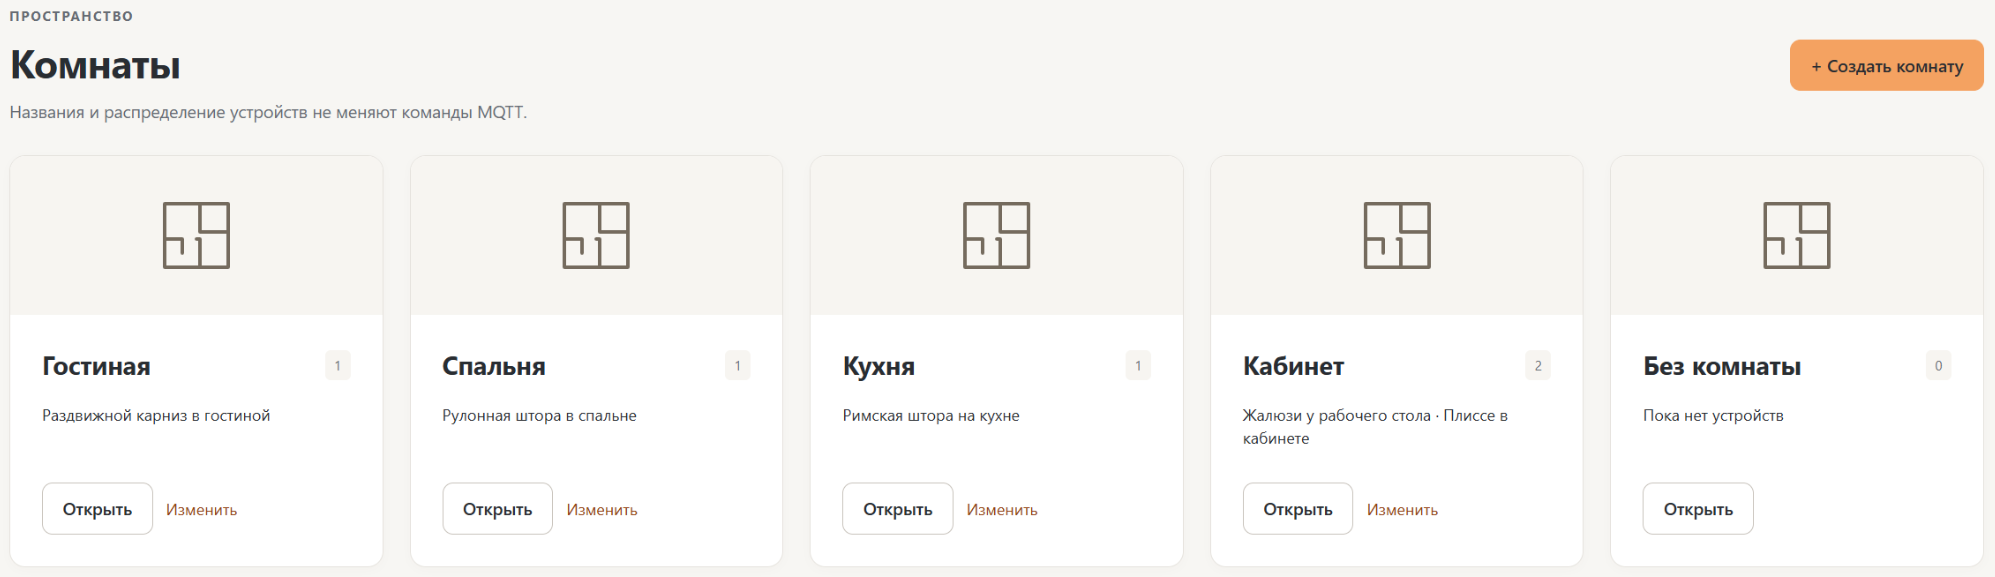Open the Спальня room

(497, 509)
